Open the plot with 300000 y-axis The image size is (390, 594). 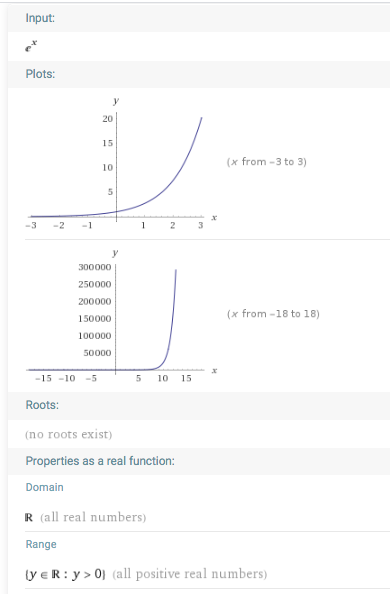(121, 316)
